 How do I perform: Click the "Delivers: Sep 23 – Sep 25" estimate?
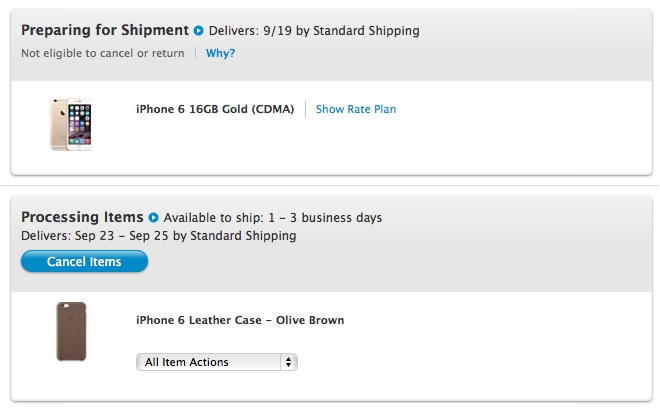(x=159, y=236)
